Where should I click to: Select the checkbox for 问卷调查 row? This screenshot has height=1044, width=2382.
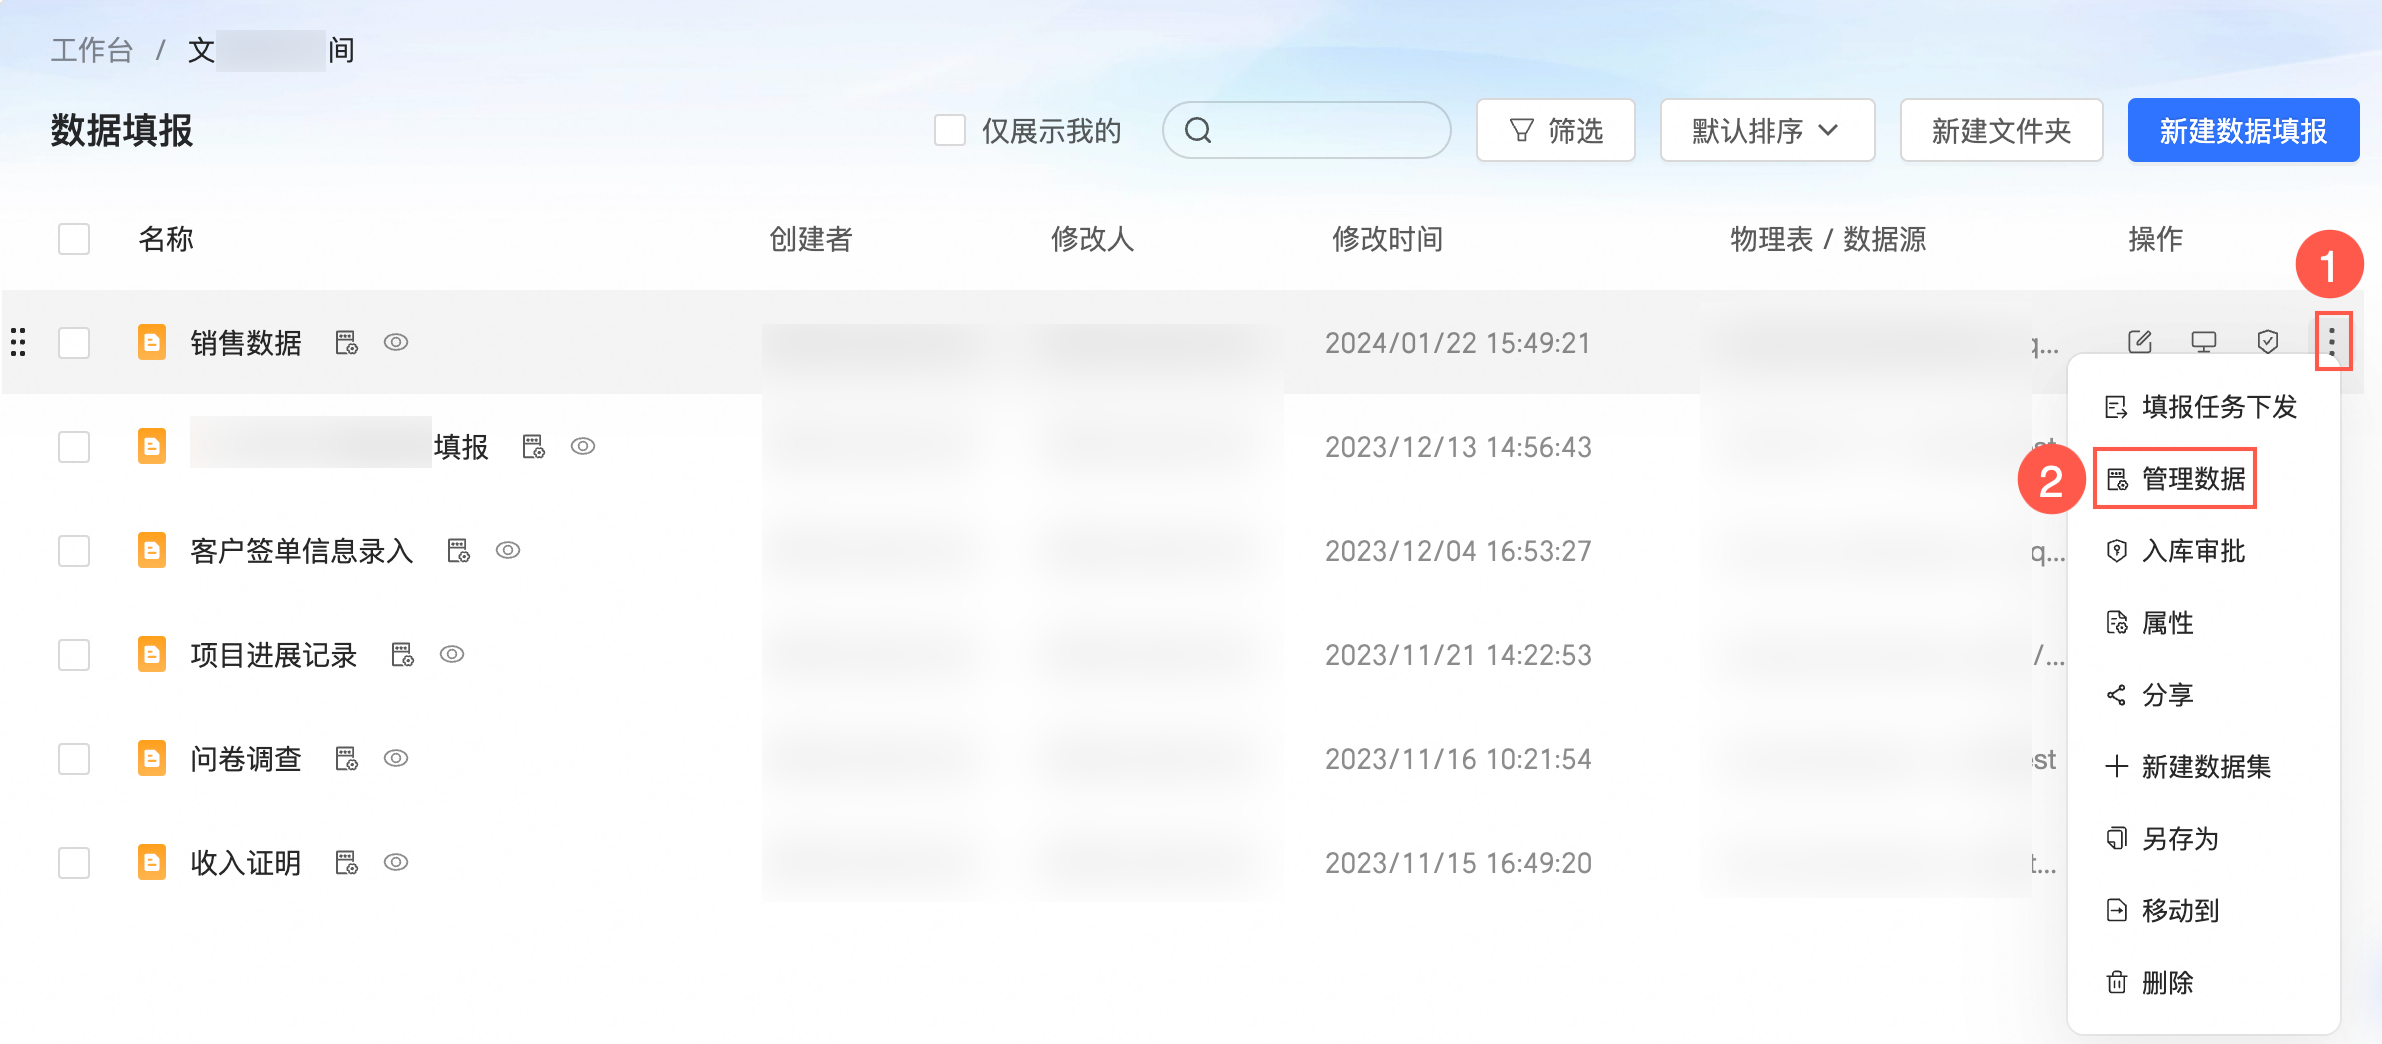pos(74,759)
